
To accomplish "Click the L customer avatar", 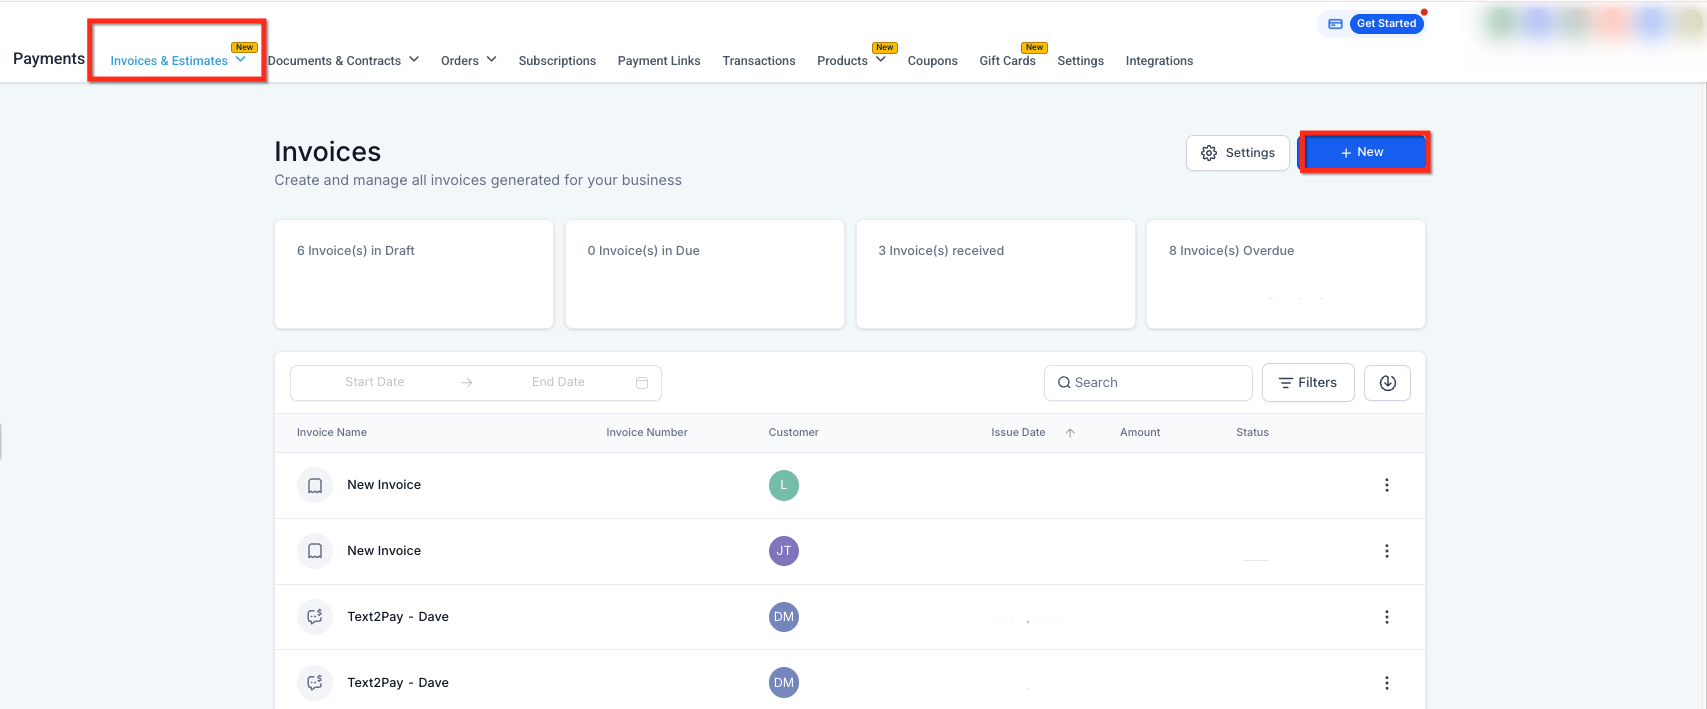I will pyautogui.click(x=784, y=485).
